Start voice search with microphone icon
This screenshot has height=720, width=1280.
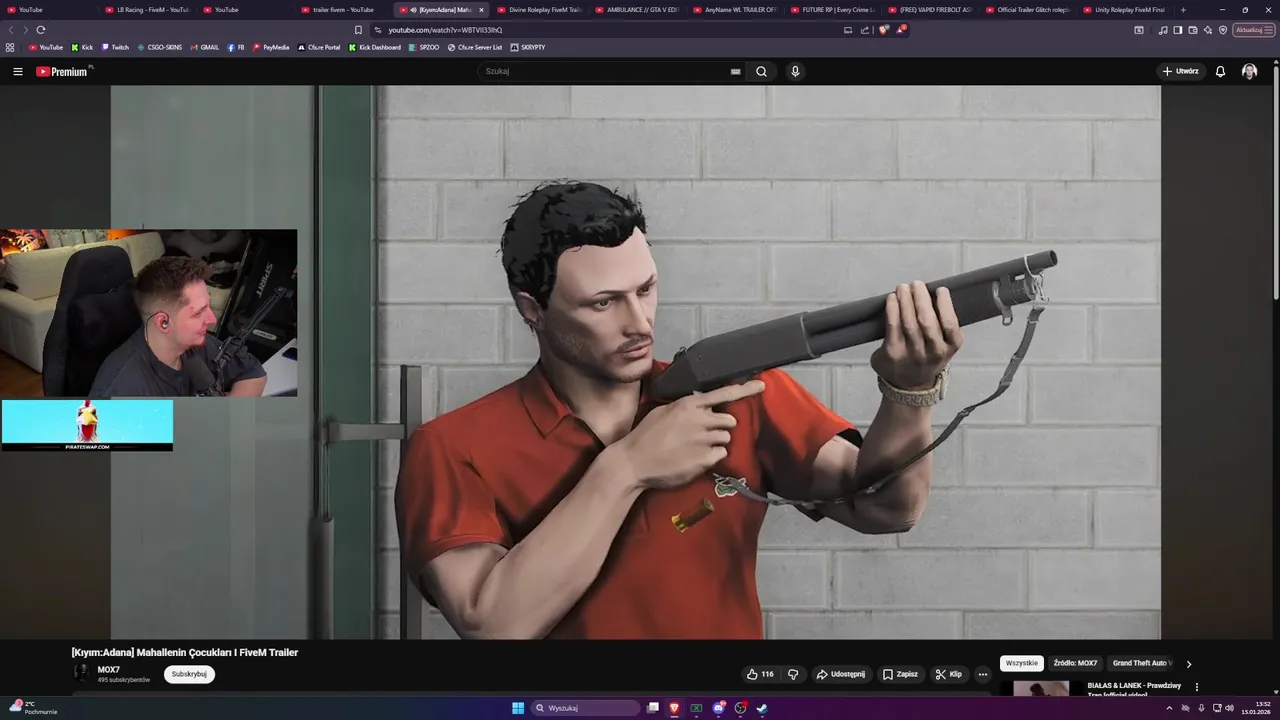point(795,71)
